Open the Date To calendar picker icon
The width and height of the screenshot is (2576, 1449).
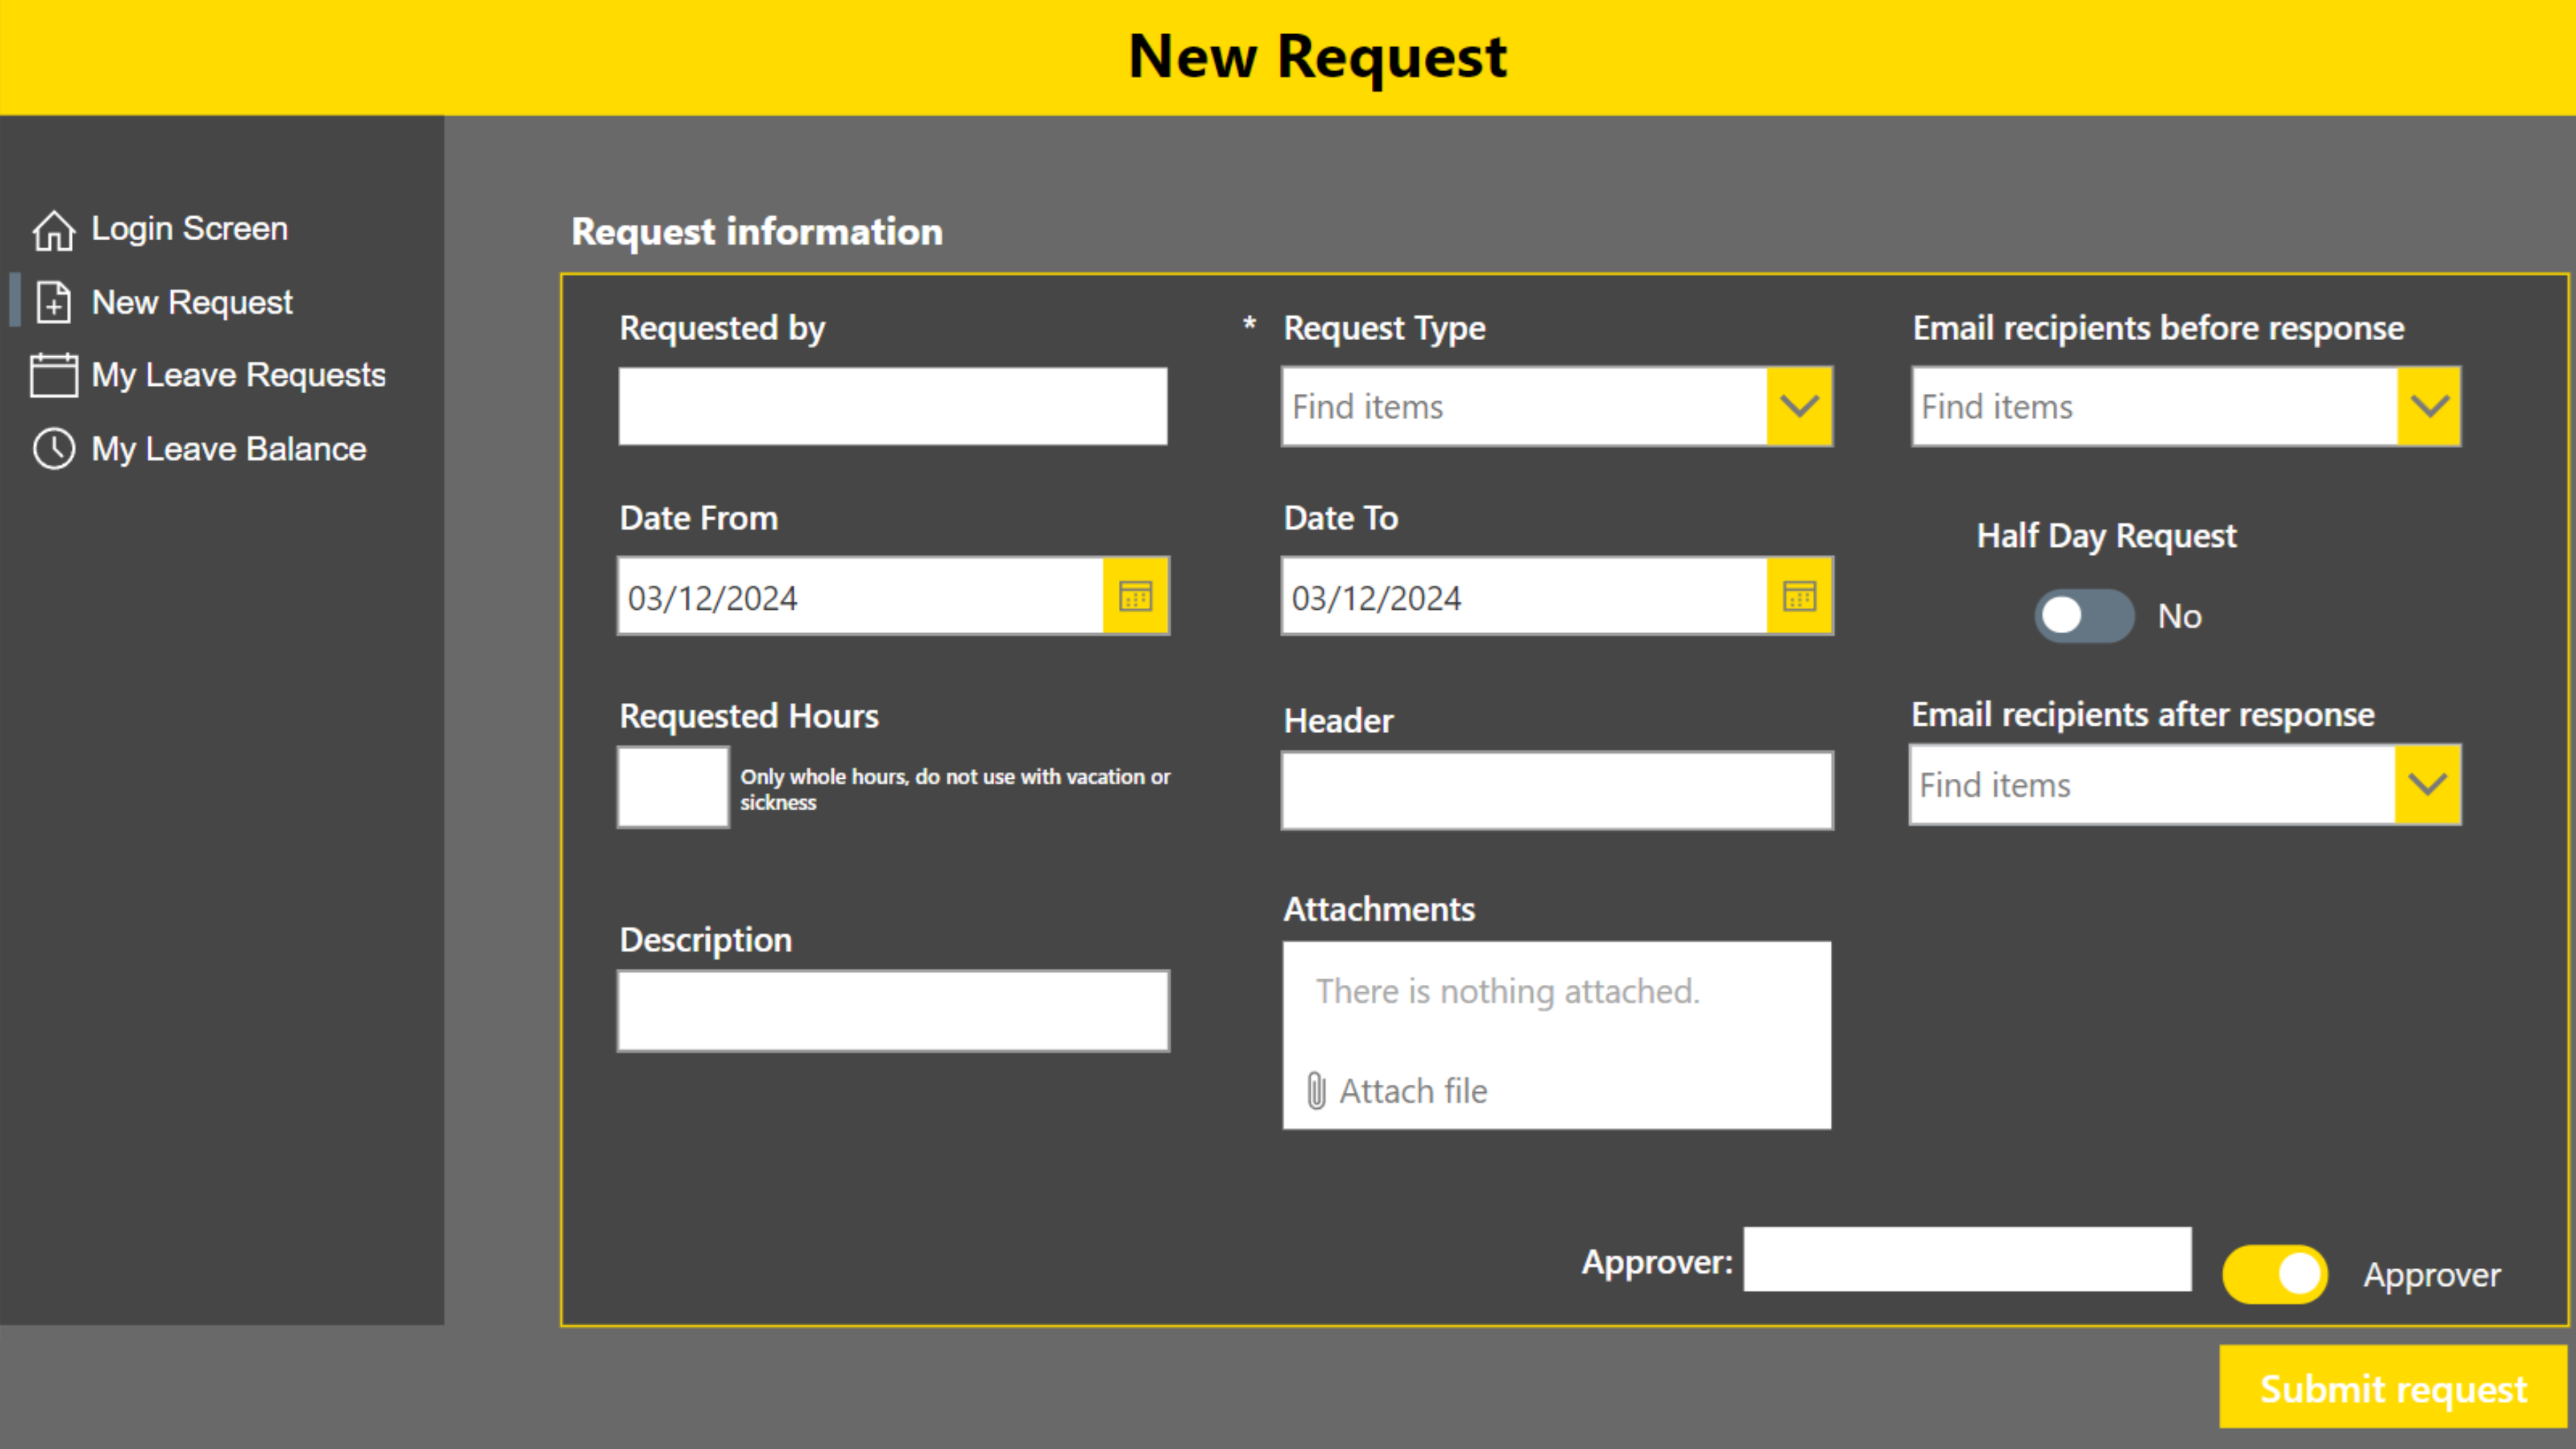(1799, 596)
